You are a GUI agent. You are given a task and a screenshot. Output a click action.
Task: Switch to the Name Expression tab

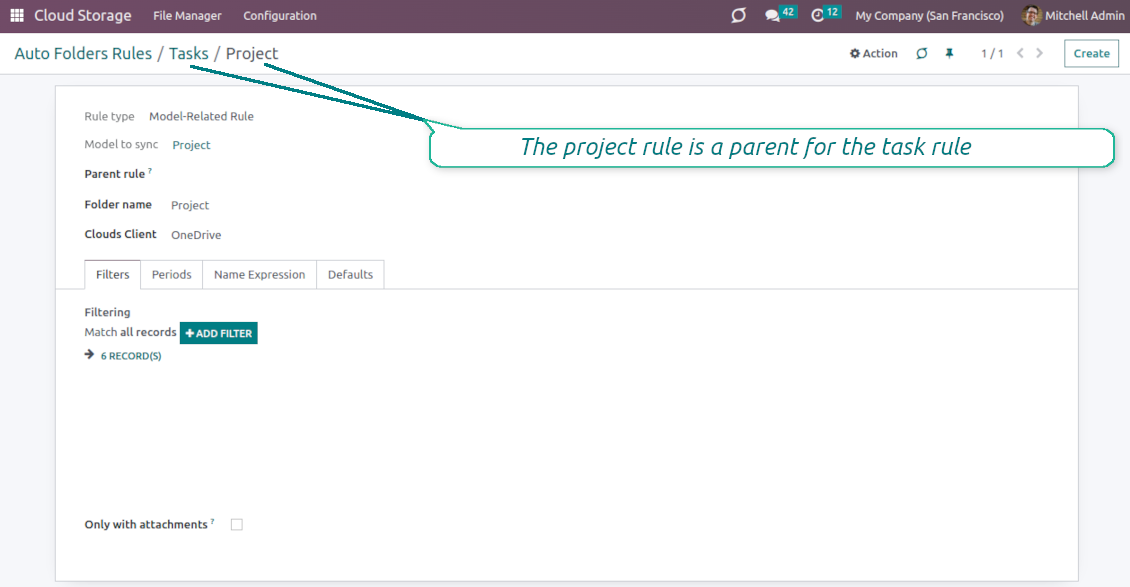259,275
